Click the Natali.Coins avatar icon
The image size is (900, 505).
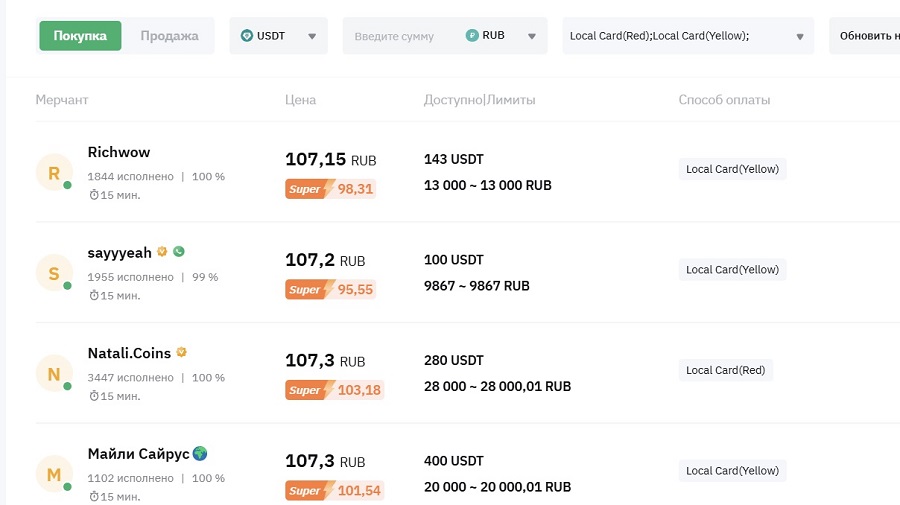(54, 374)
